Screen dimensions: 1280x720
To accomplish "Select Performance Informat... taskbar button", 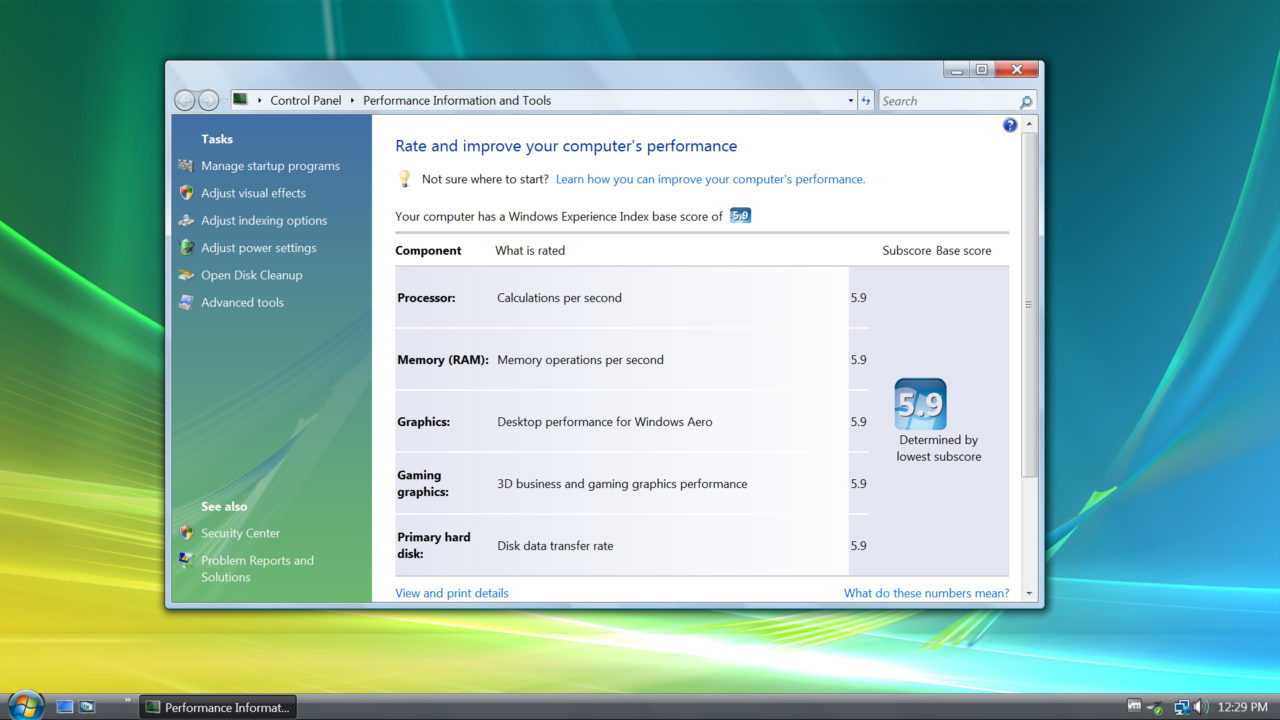I will coord(218,707).
